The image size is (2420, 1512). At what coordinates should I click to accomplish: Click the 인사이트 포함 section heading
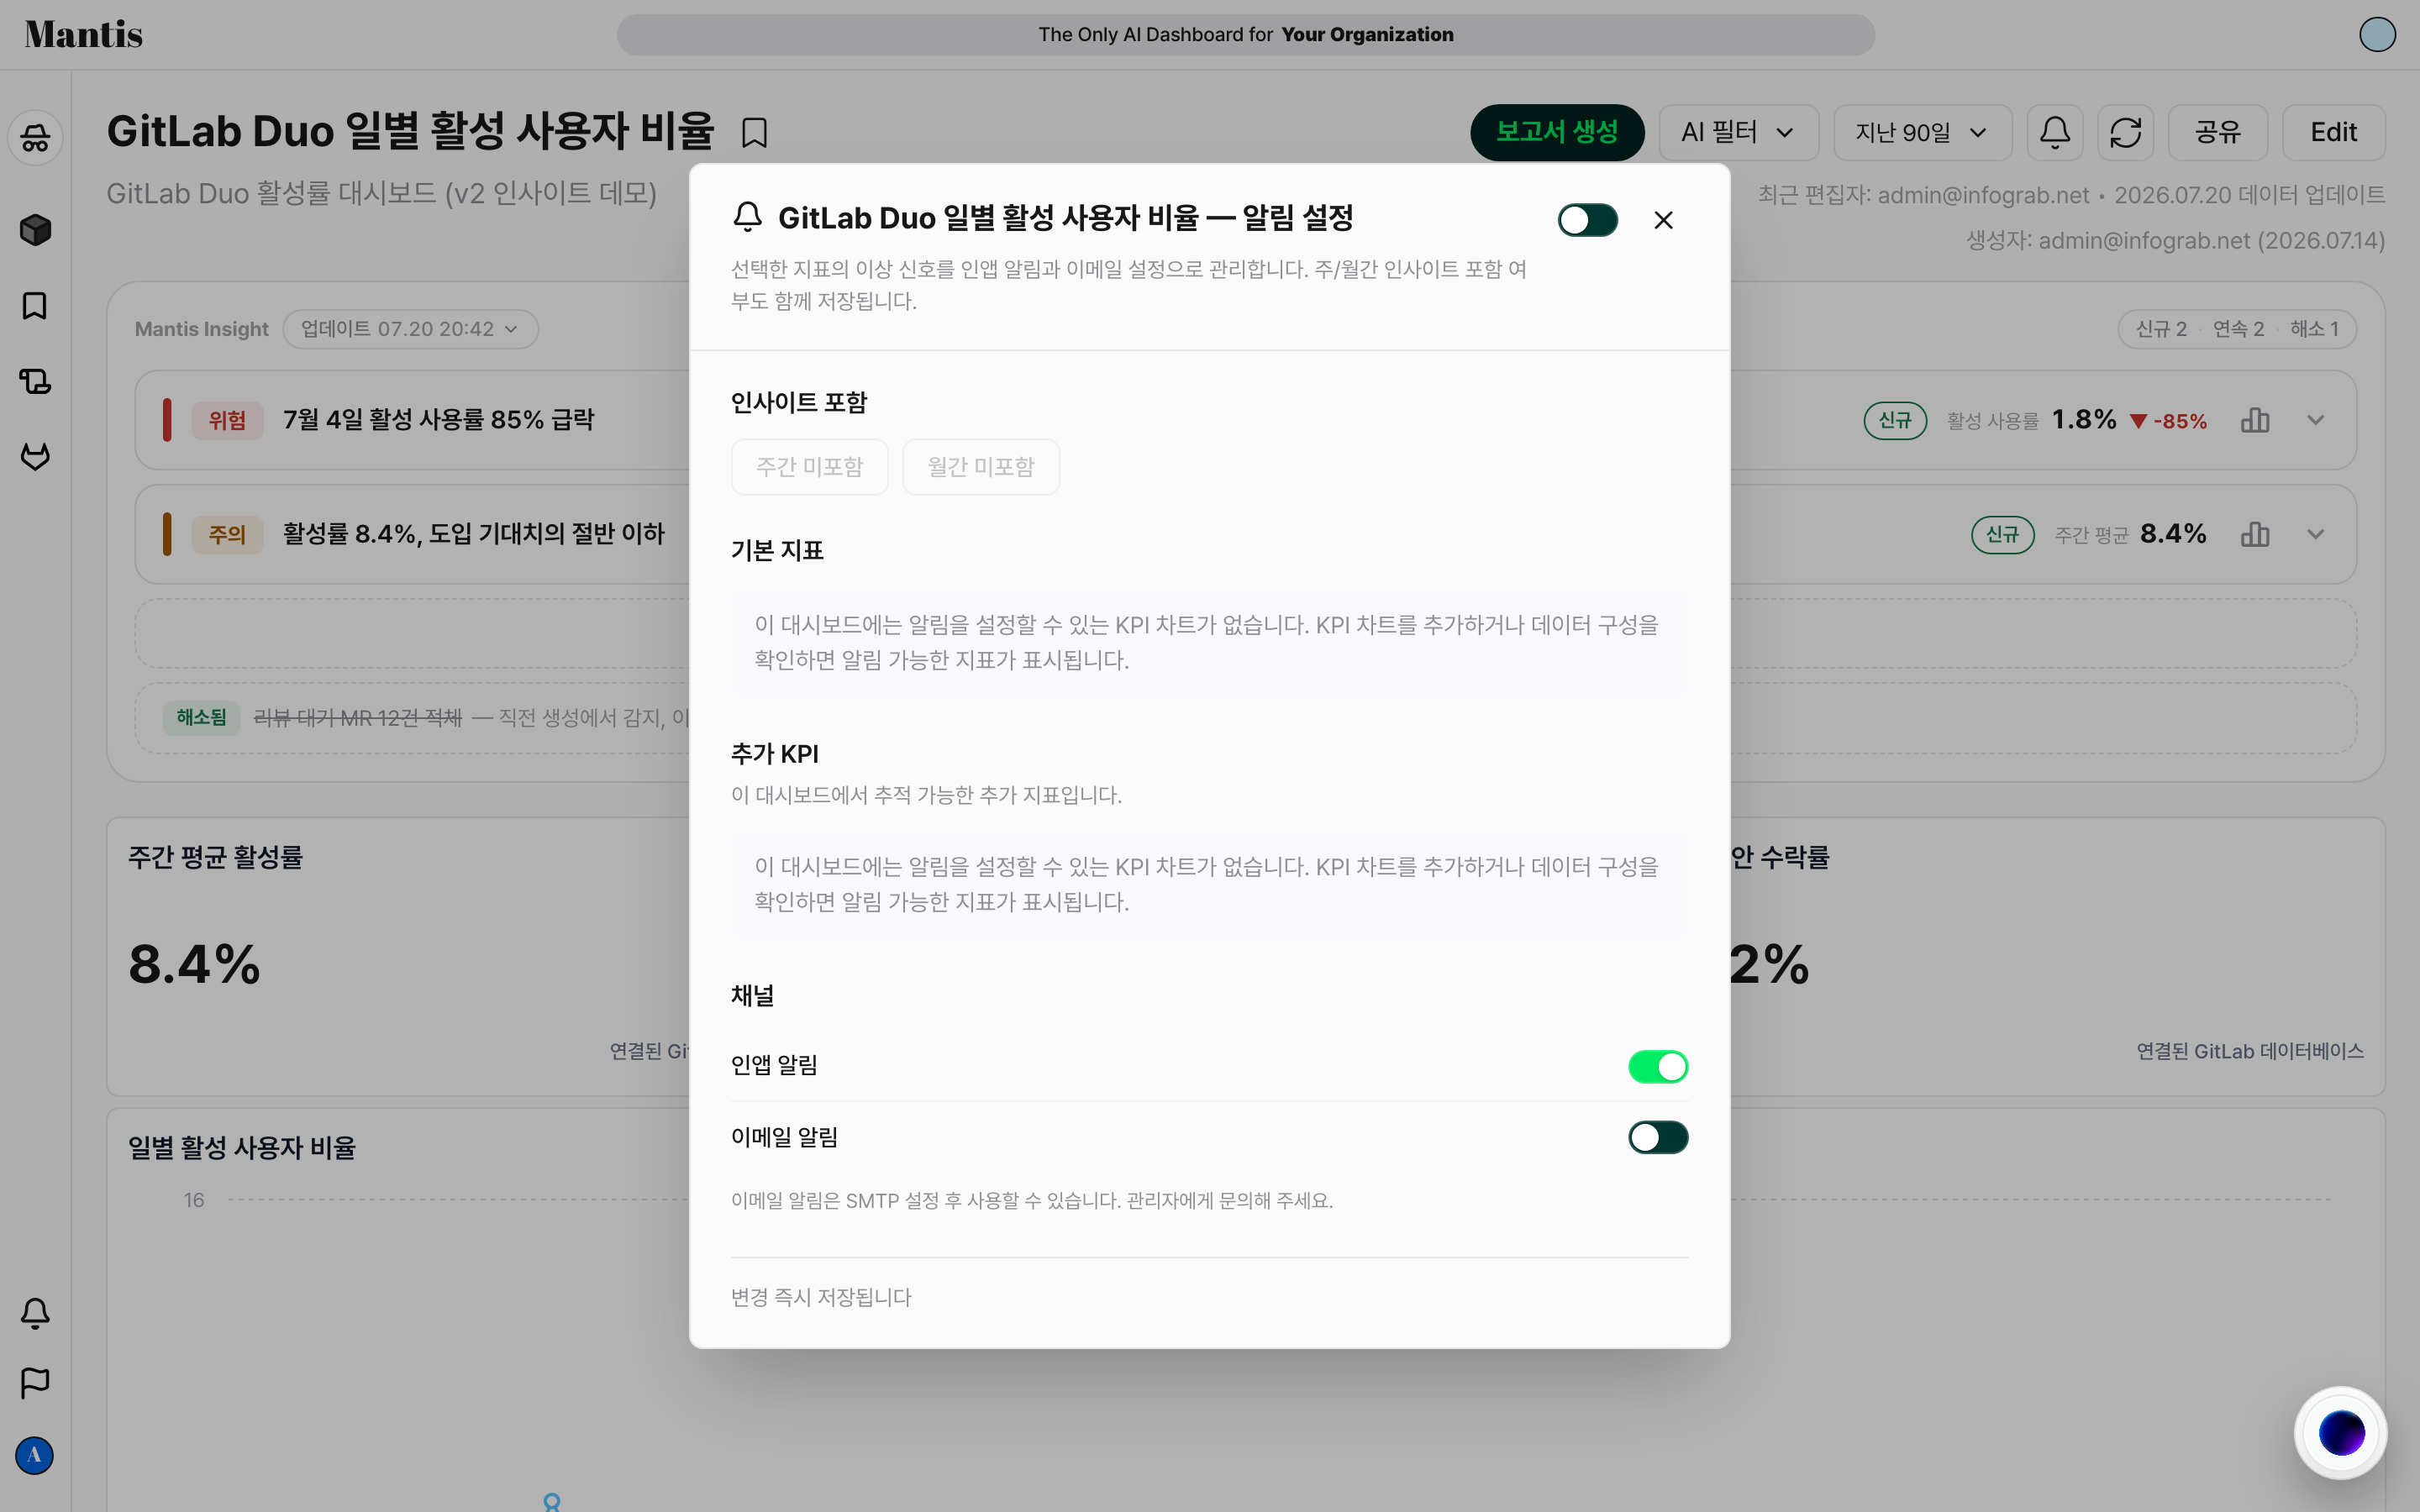(x=799, y=402)
